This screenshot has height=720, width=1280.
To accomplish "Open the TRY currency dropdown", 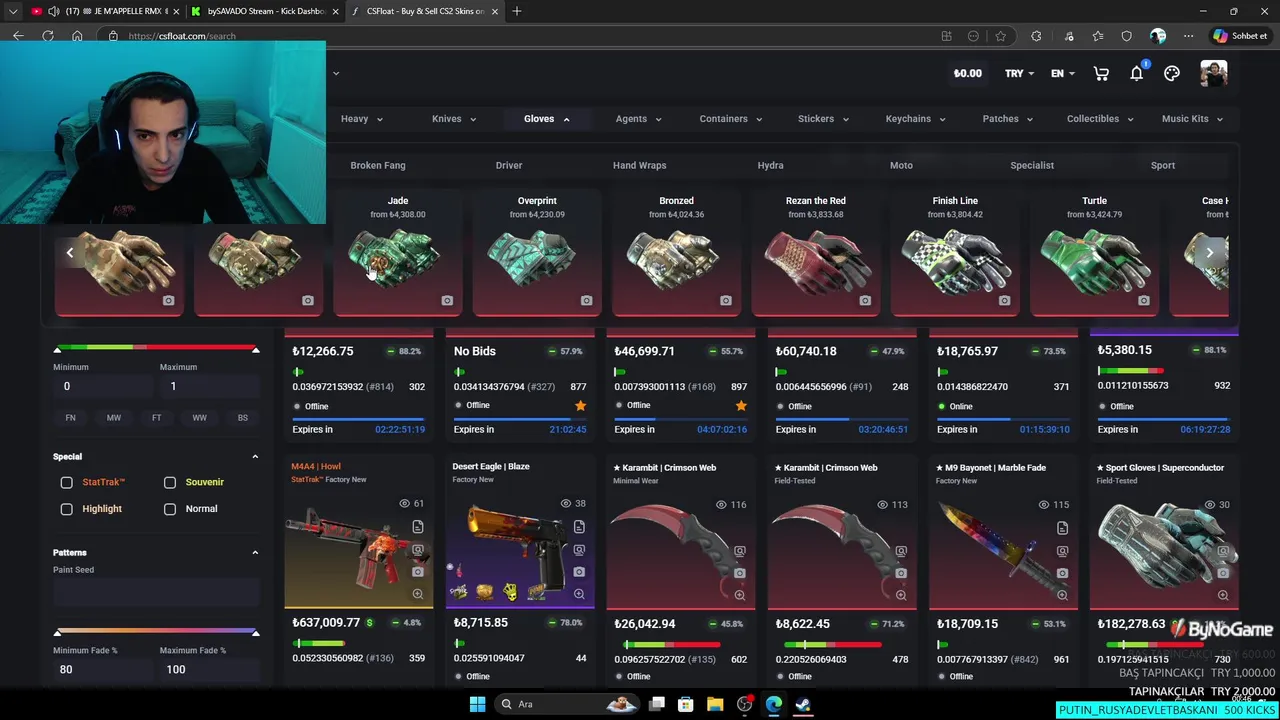I will click(x=1019, y=73).
